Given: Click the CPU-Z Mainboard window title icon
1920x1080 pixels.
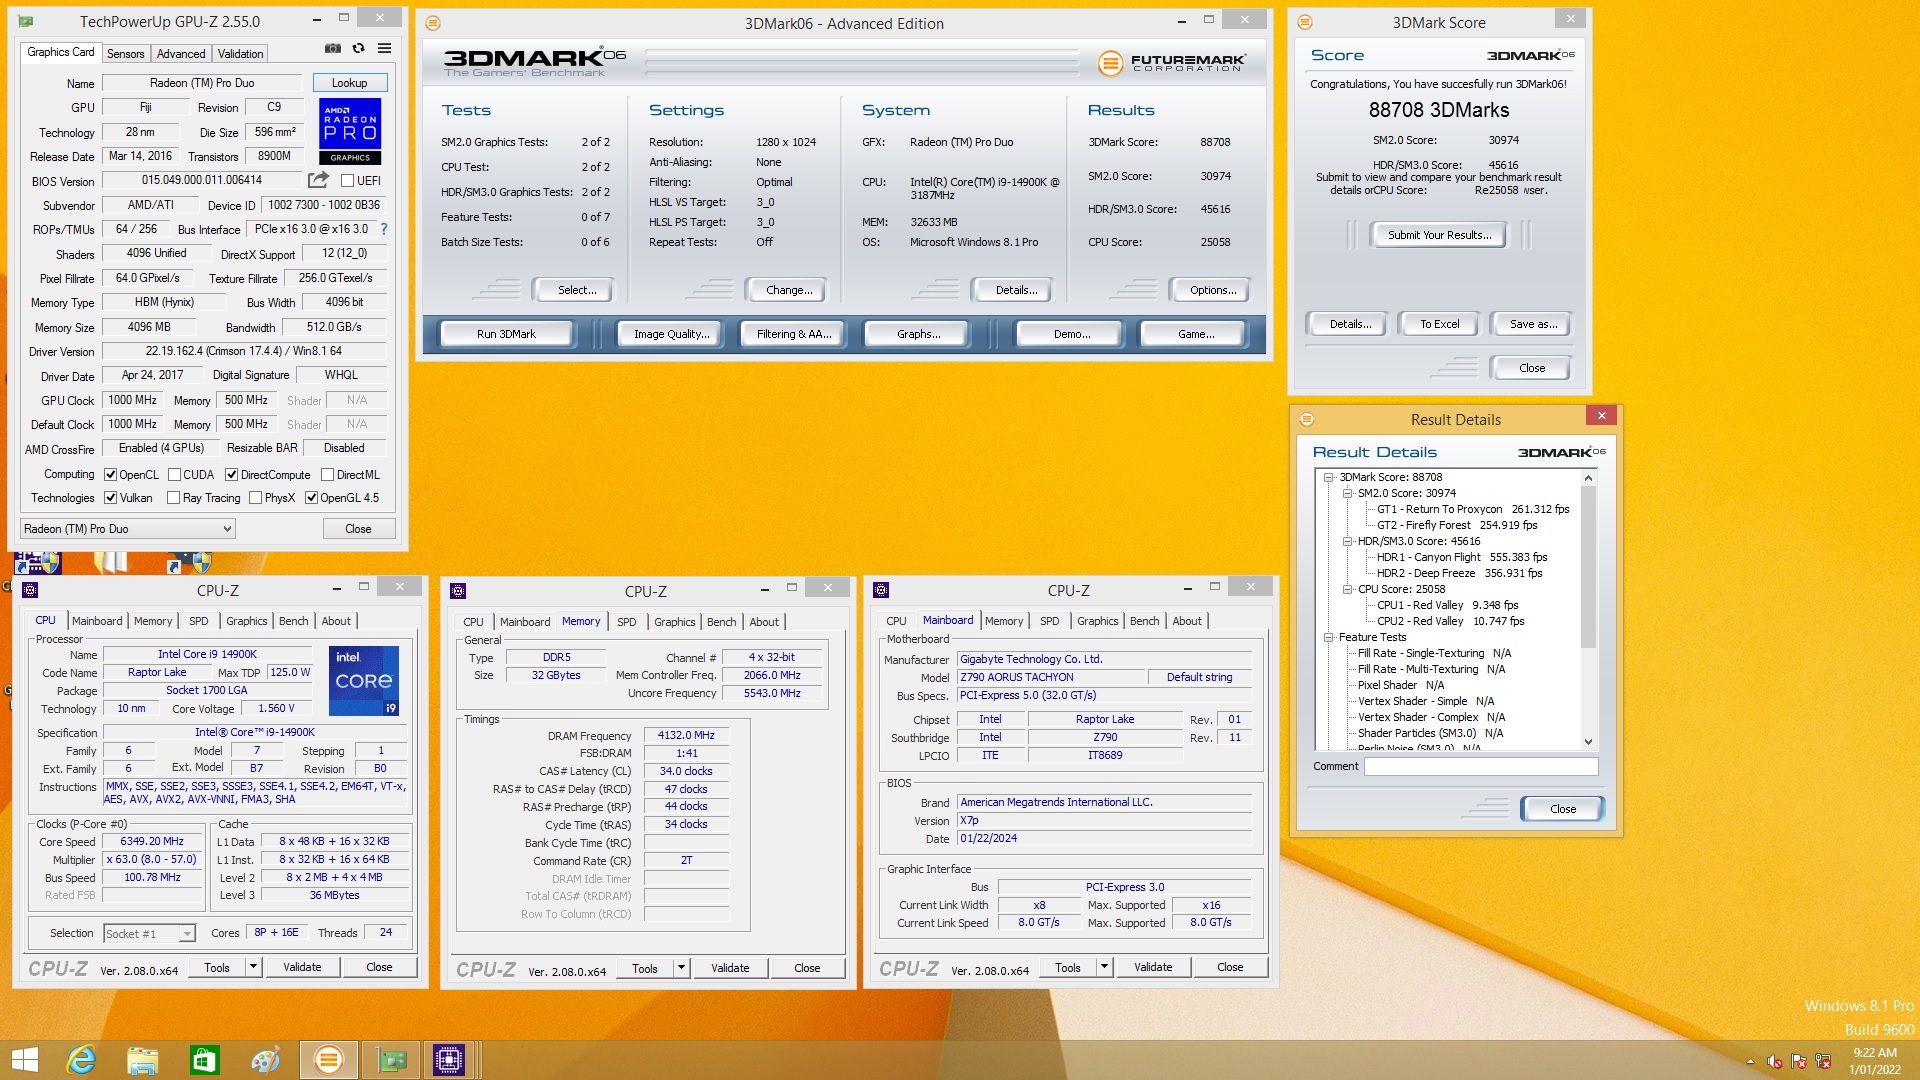Looking at the screenshot, I should 881,590.
